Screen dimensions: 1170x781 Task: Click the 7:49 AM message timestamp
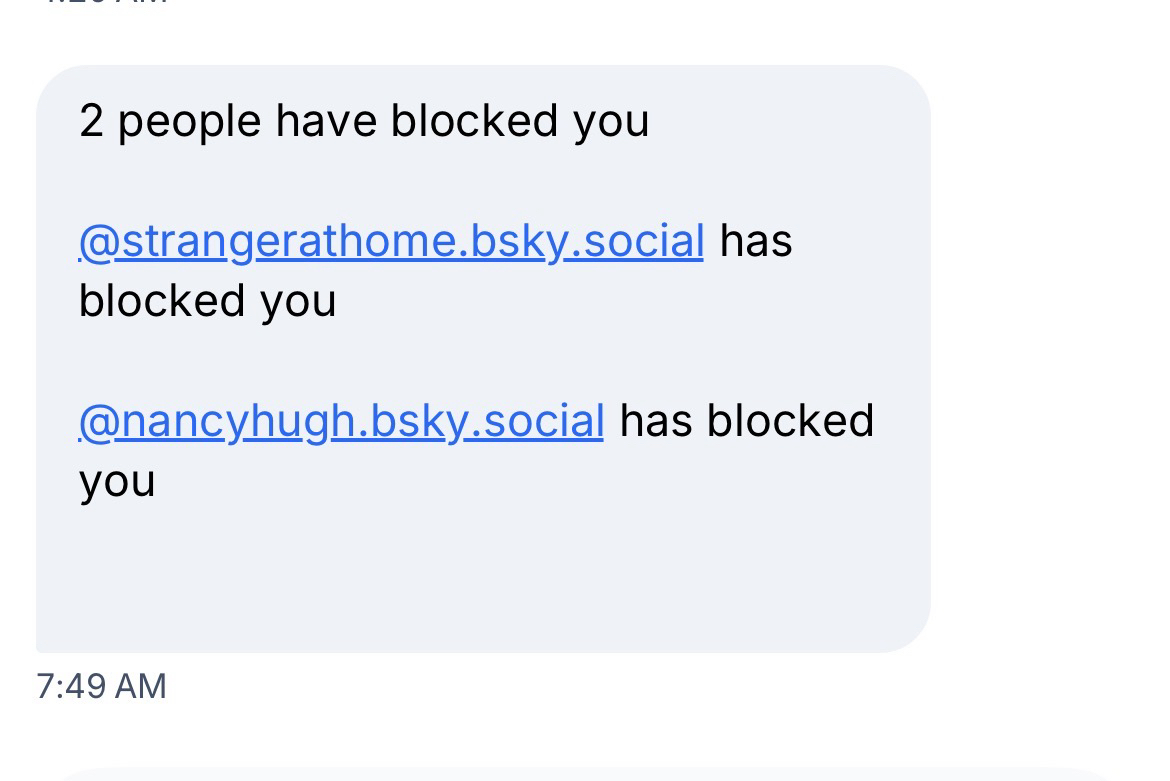101,686
